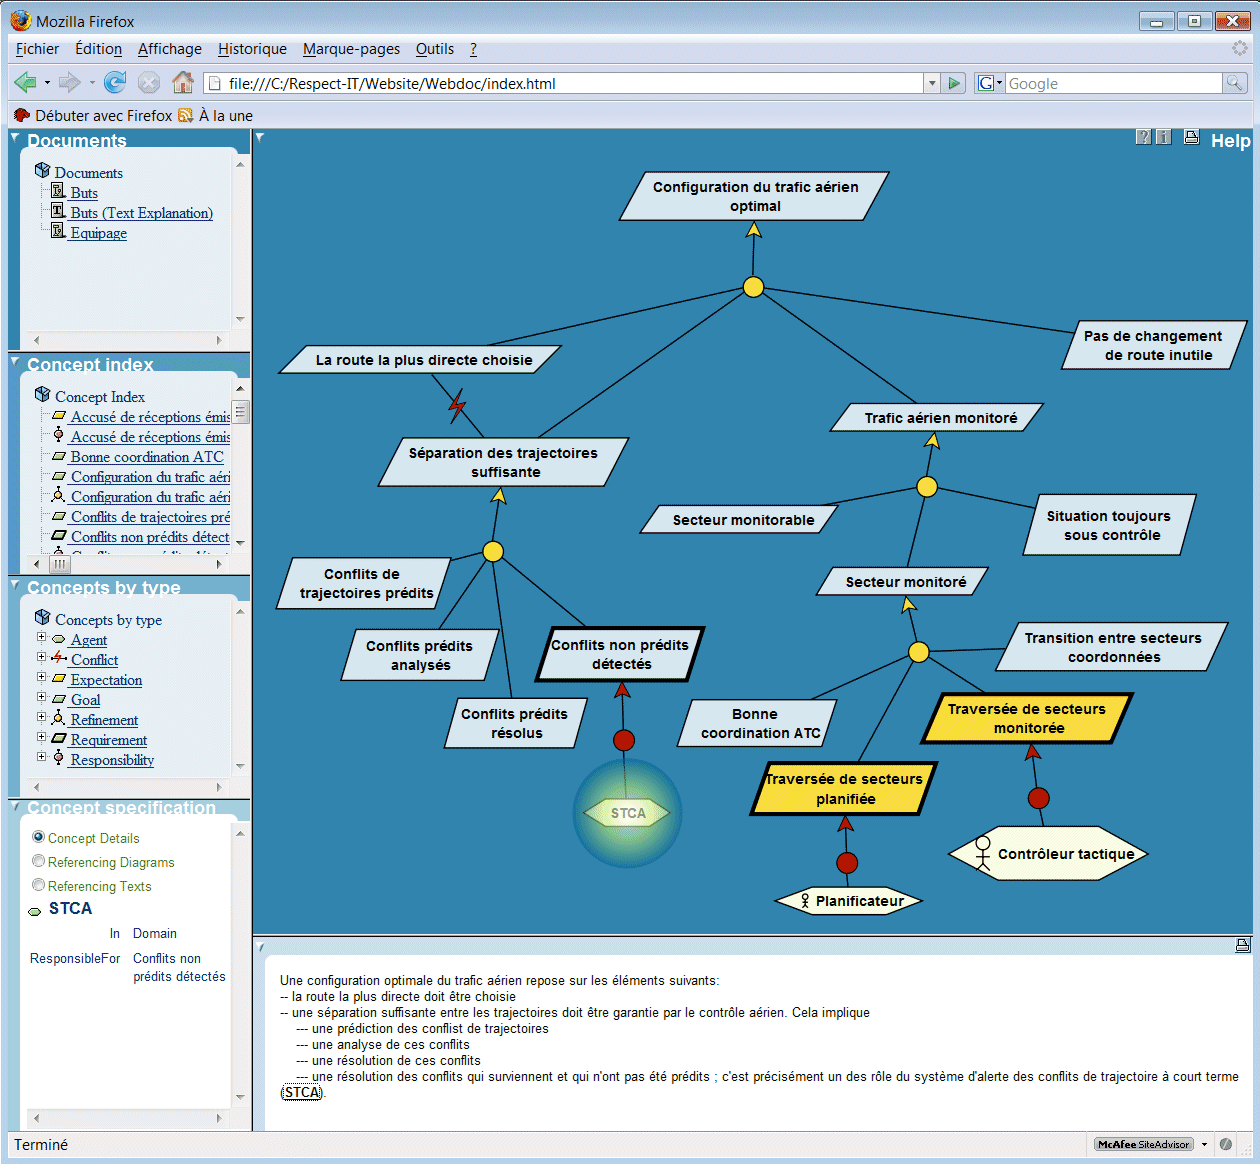Select the Referencing Diagrams radio button
Viewport: 1260px width, 1164px height.
[38, 861]
